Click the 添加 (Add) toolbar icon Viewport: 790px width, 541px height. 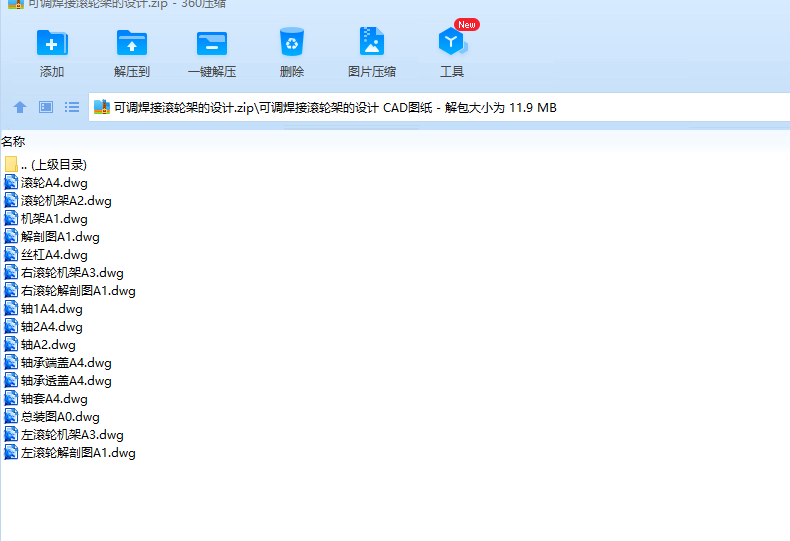click(x=52, y=43)
